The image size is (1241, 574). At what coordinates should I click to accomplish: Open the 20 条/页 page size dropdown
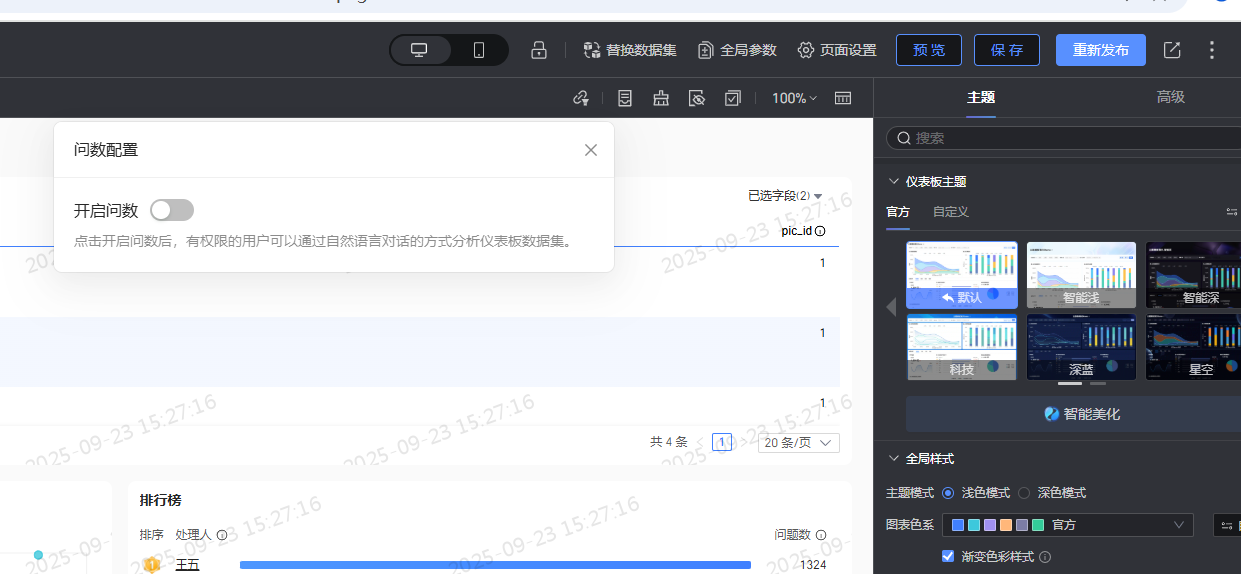pos(798,442)
